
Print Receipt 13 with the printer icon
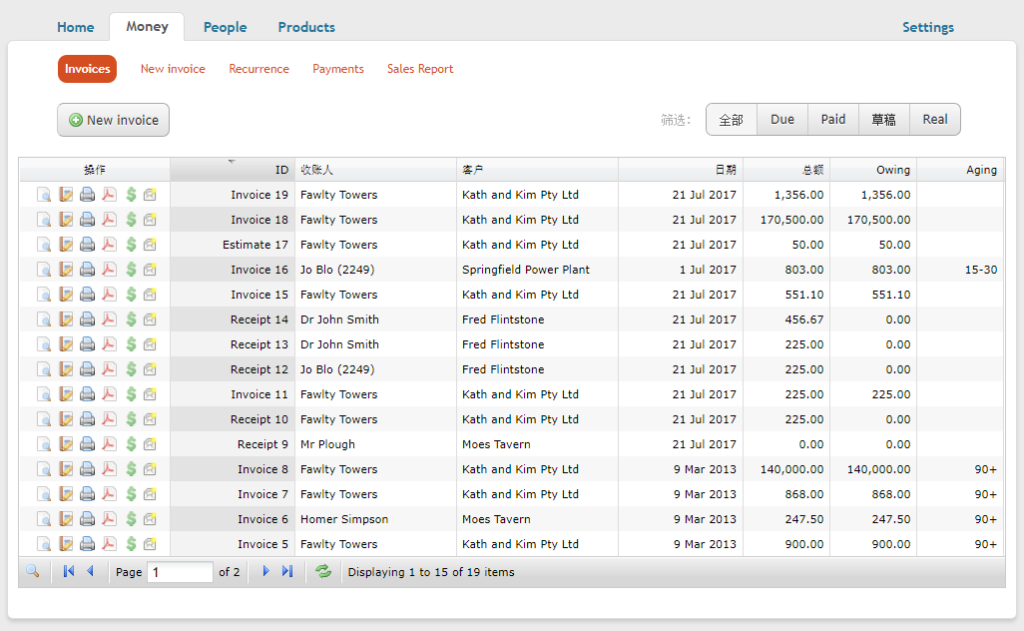[x=88, y=344]
